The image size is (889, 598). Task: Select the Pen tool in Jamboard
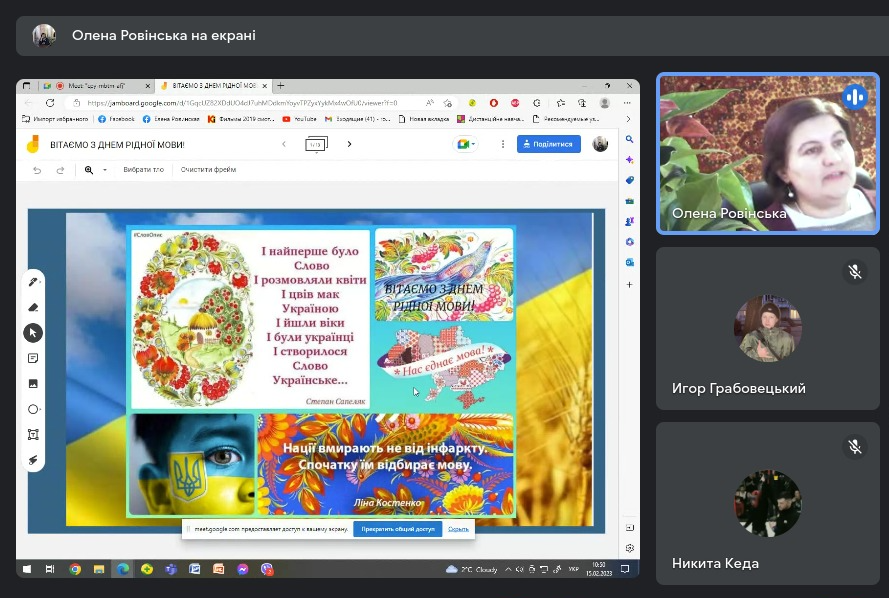[33, 282]
